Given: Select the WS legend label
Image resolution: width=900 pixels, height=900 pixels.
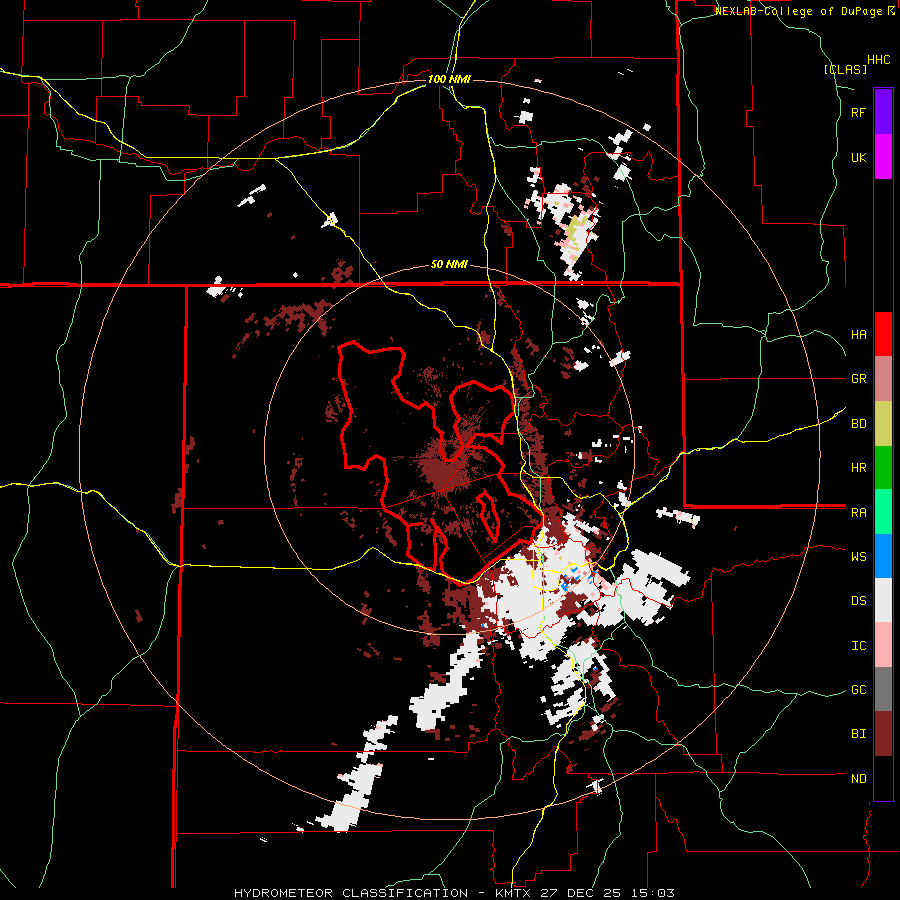Looking at the screenshot, I should pyautogui.click(x=858, y=557).
